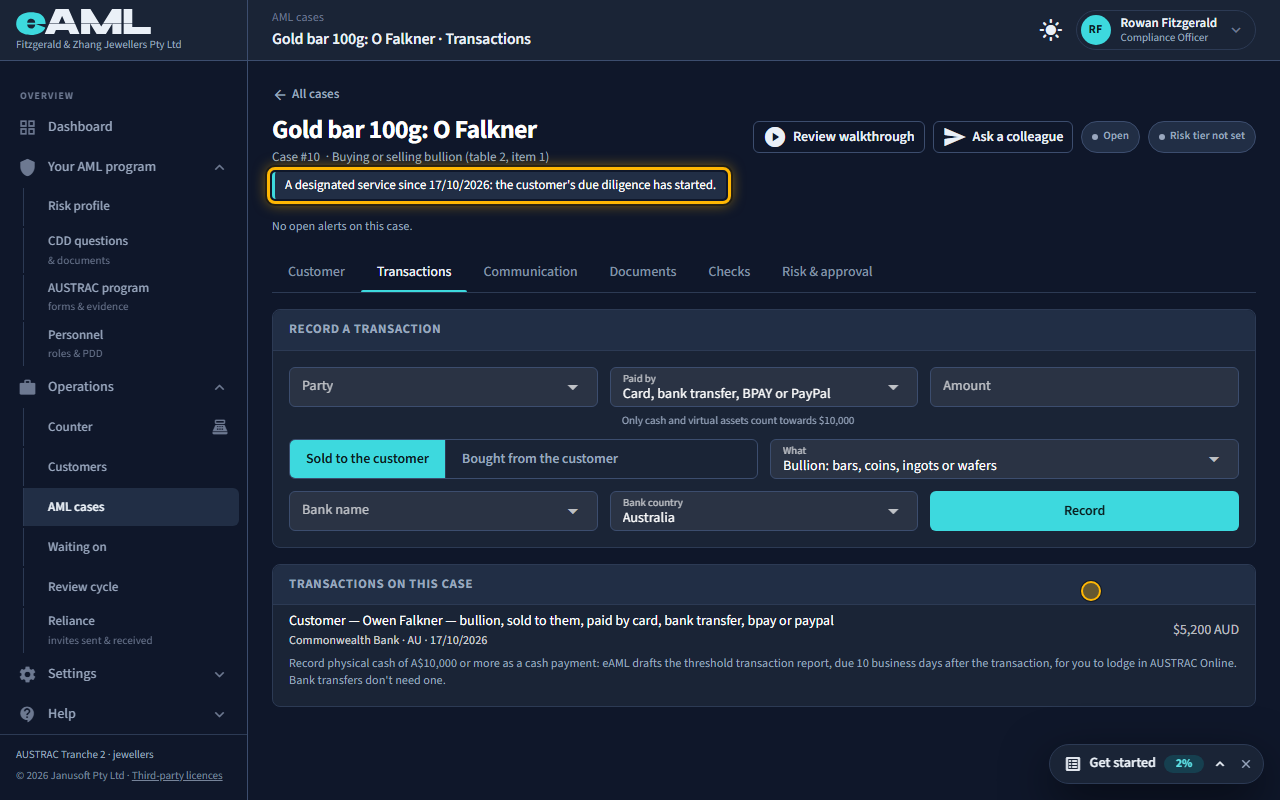Click the Operations briefcase icon
The width and height of the screenshot is (1280, 800).
pyautogui.click(x=27, y=387)
